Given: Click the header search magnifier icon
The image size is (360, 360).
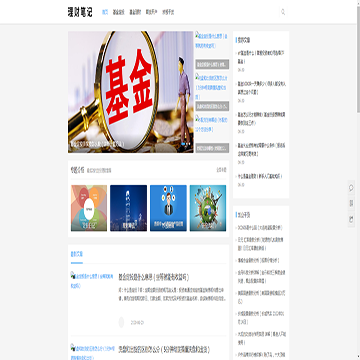Looking at the screenshot, I should (283, 12).
